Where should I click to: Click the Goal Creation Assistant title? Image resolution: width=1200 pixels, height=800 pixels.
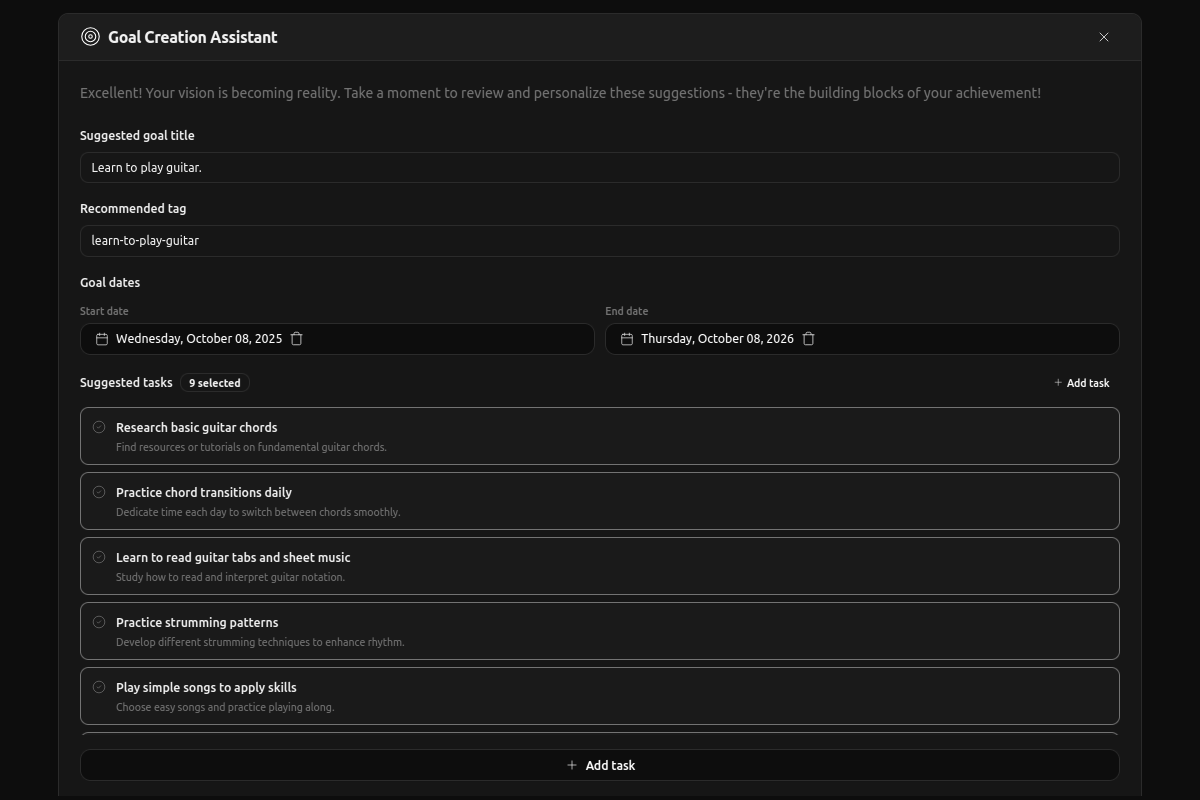[192, 36]
